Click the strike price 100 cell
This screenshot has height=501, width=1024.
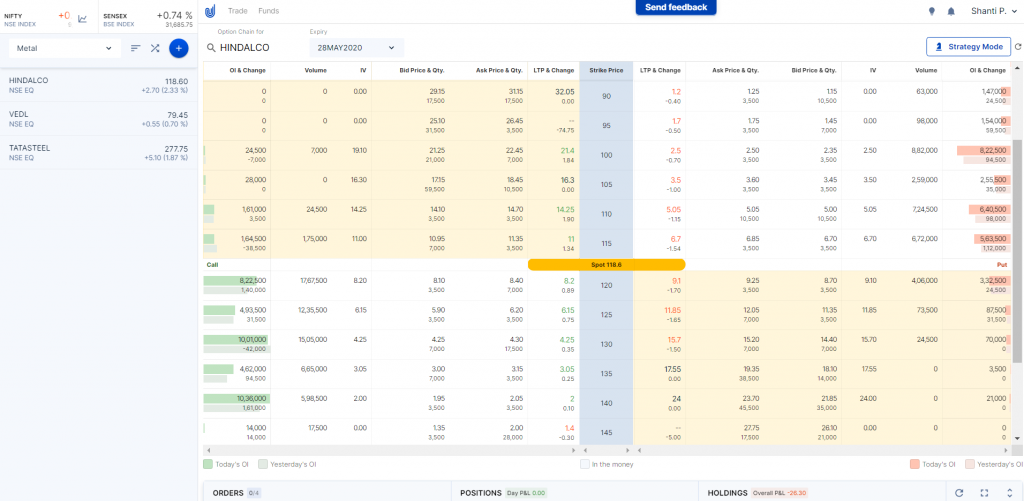pos(606,155)
